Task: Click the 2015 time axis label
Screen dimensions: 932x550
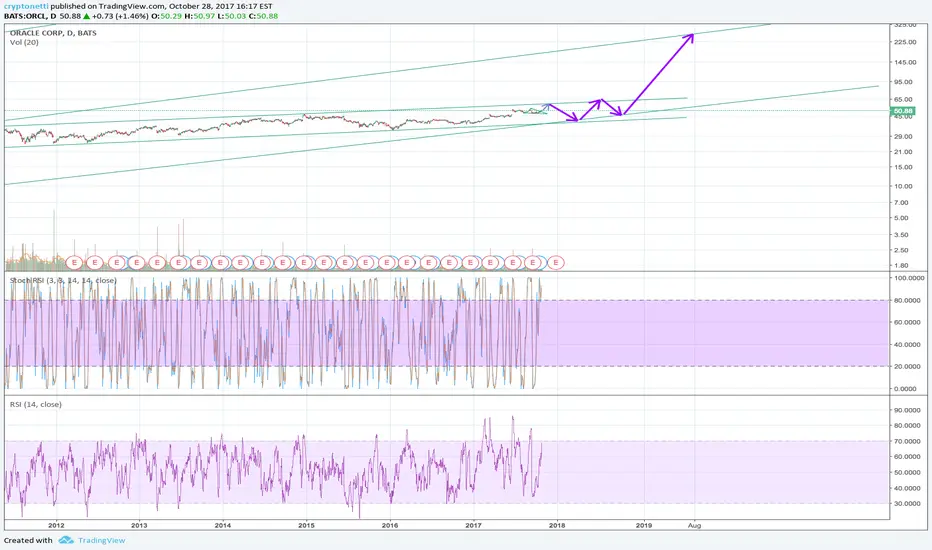Action: pyautogui.click(x=307, y=525)
